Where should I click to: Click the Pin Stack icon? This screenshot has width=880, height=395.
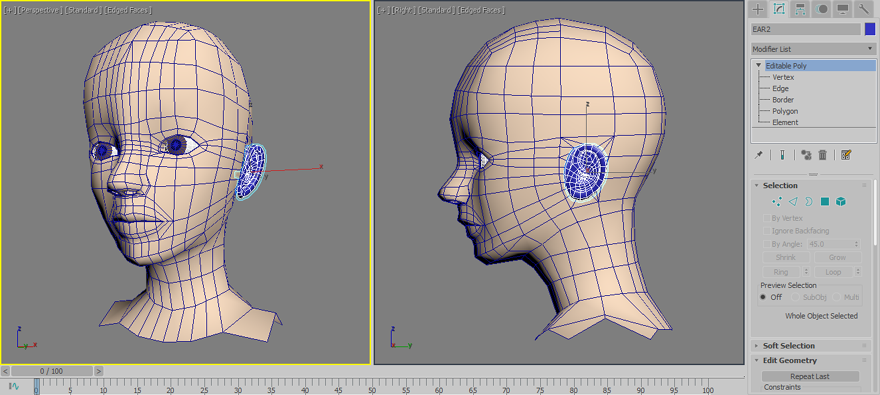[759, 155]
